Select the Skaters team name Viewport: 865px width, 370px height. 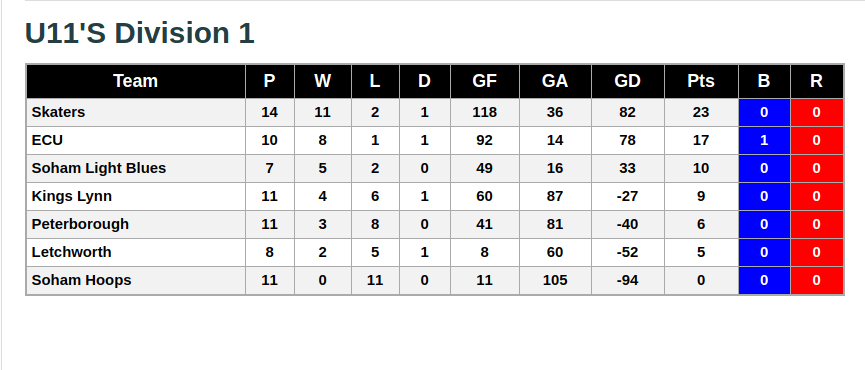tap(58, 112)
